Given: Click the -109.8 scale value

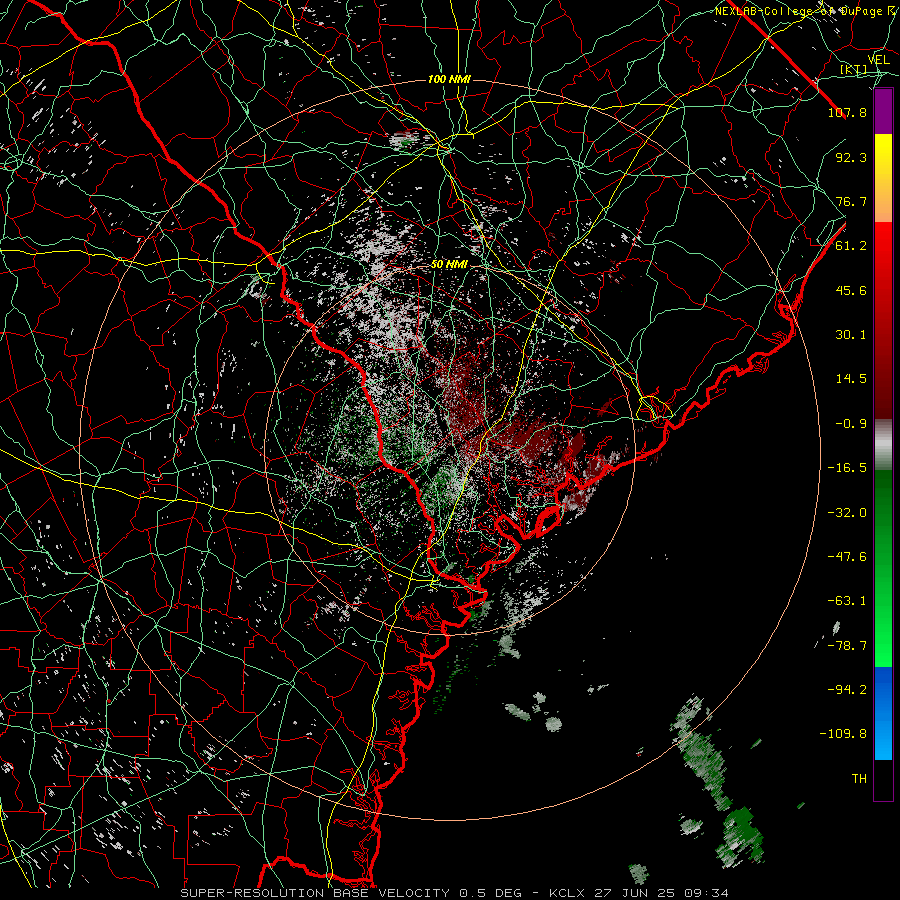Looking at the screenshot, I should tap(843, 734).
